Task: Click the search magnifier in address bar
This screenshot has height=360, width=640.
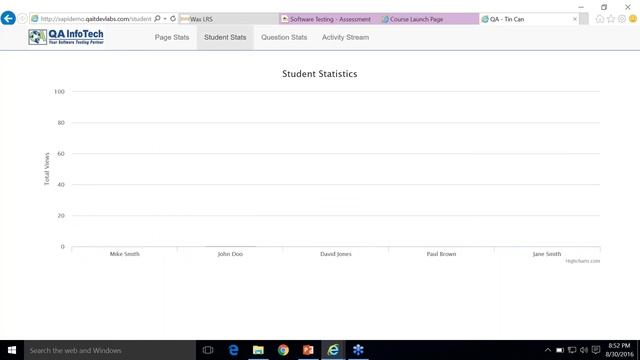Action: pyautogui.click(x=157, y=19)
